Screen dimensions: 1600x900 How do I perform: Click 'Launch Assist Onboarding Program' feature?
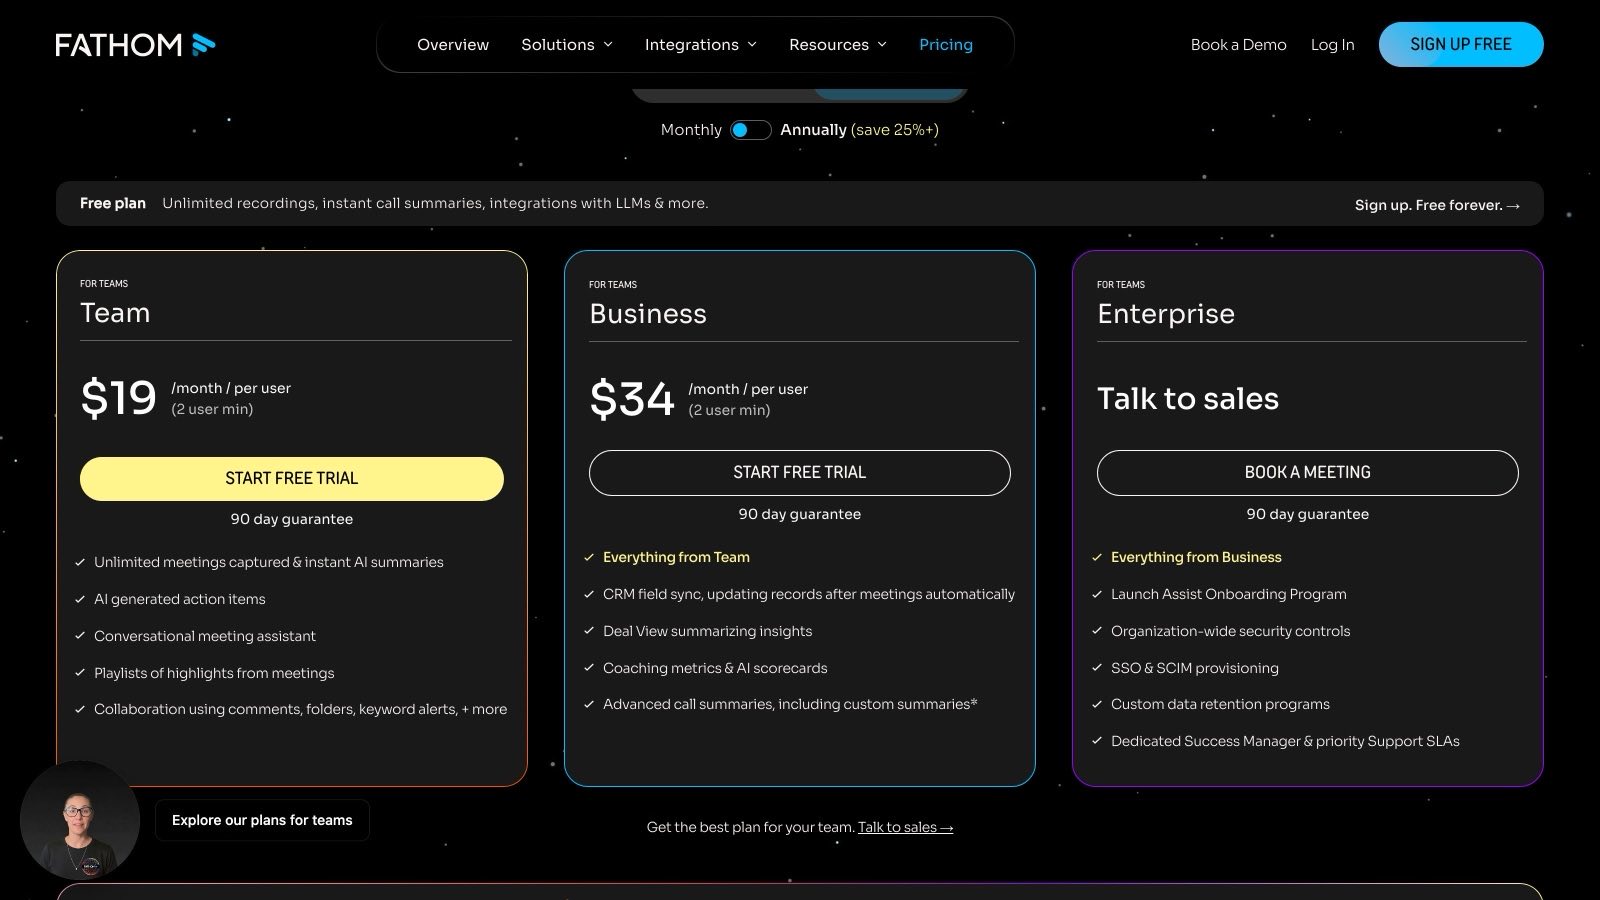(x=1229, y=594)
